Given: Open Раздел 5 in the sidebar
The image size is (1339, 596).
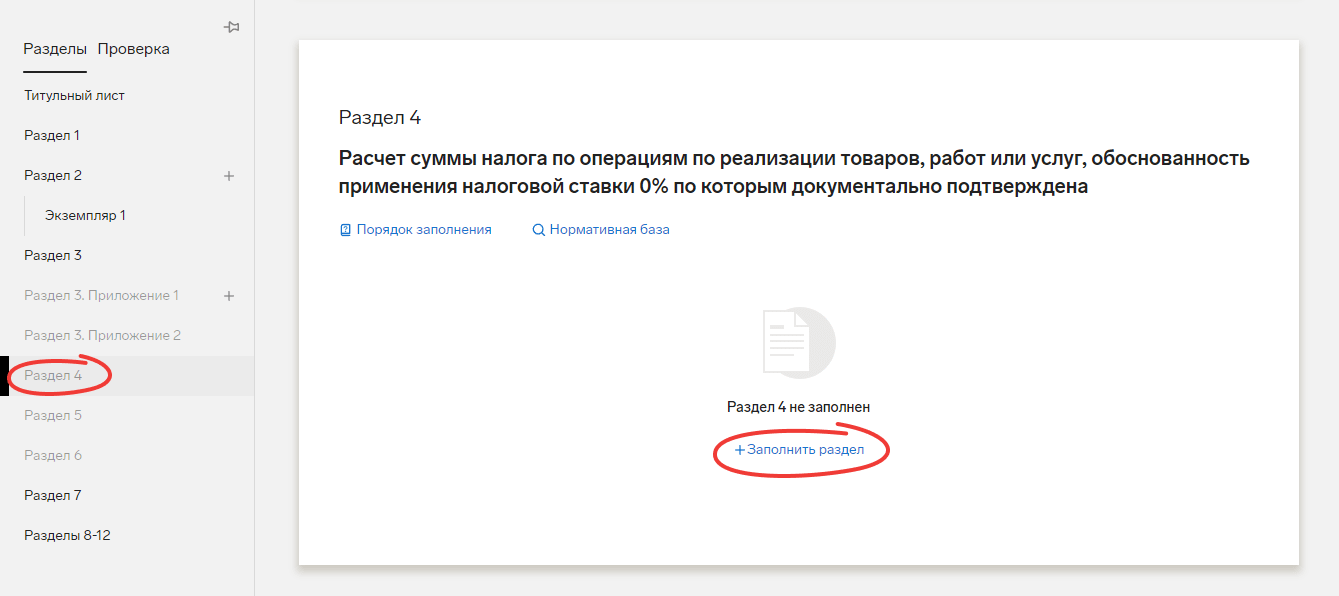Looking at the screenshot, I should coord(53,416).
